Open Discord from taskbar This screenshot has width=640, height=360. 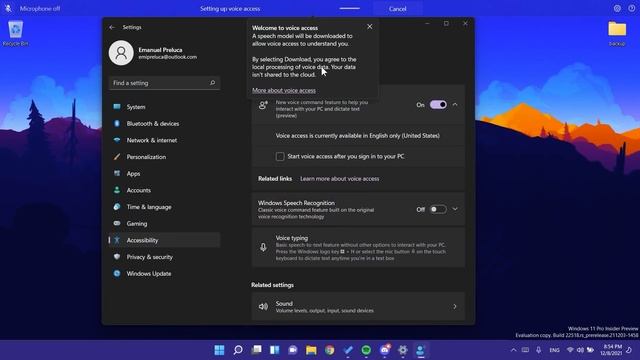384,350
